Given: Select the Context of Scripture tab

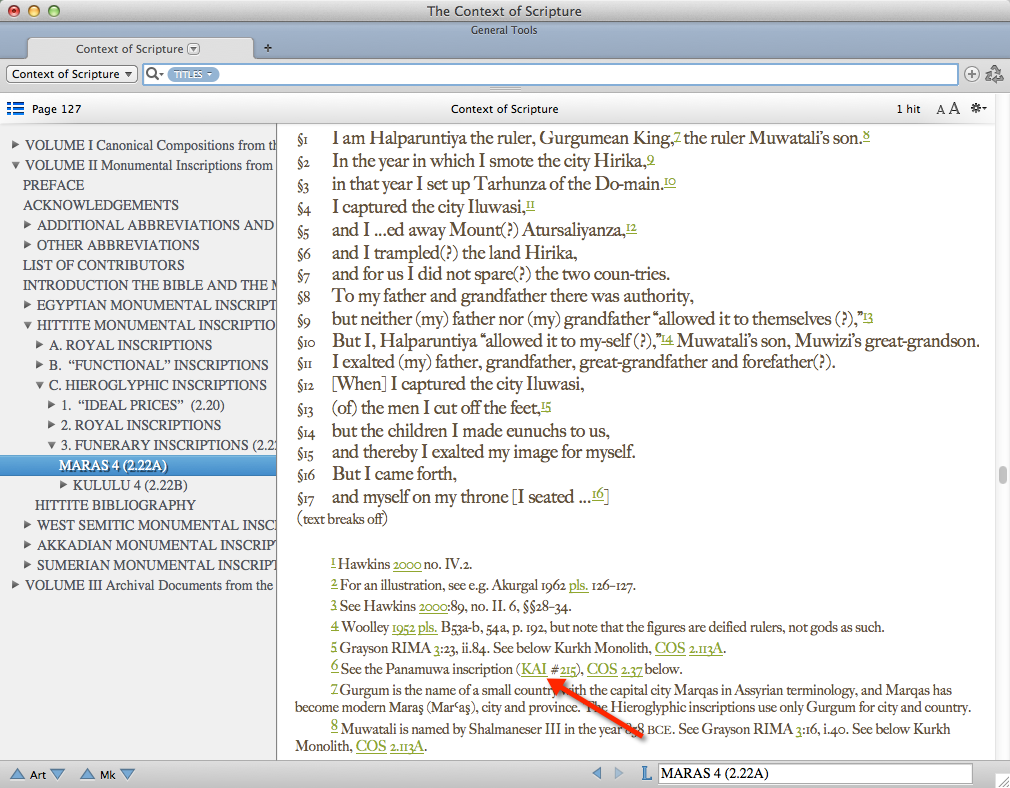Looking at the screenshot, I should pos(138,49).
